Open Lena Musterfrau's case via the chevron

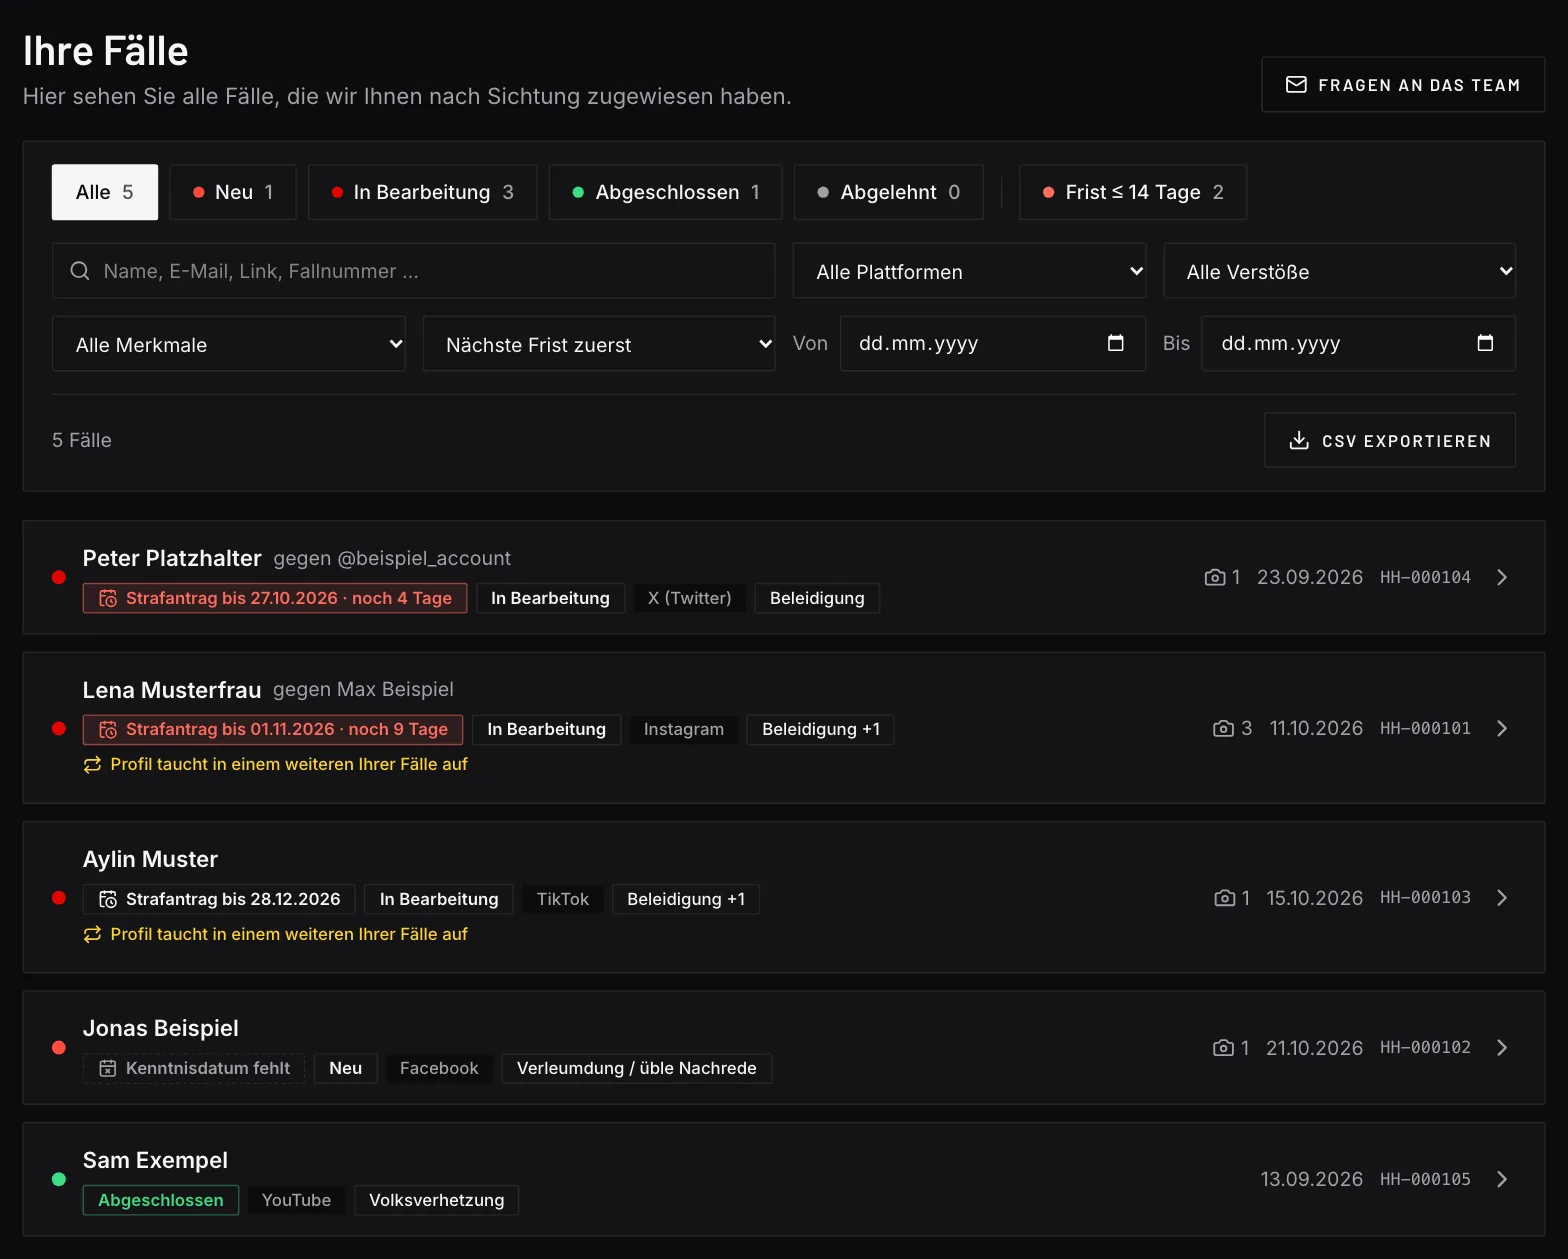1502,728
